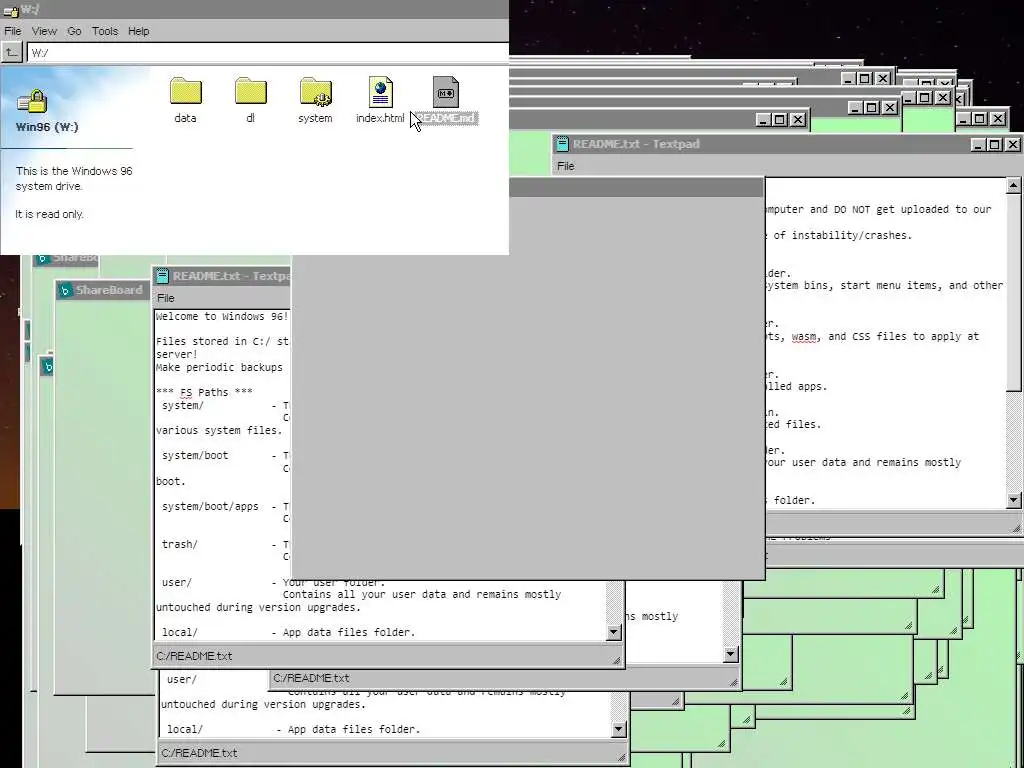This screenshot has height=768, width=1024.
Task: Open the data folder icon
Action: pos(185,91)
